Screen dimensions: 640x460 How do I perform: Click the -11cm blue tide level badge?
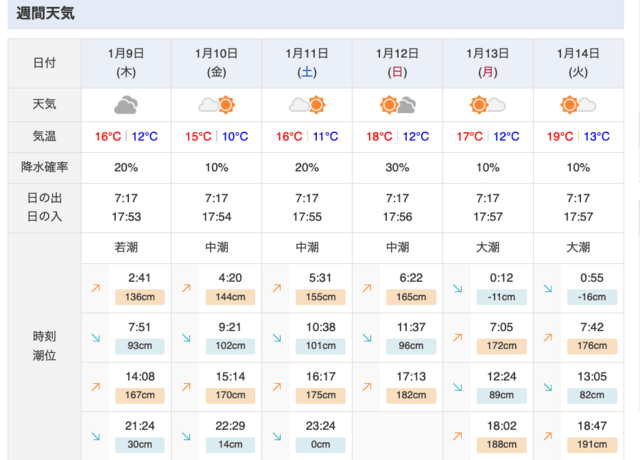pos(501,297)
